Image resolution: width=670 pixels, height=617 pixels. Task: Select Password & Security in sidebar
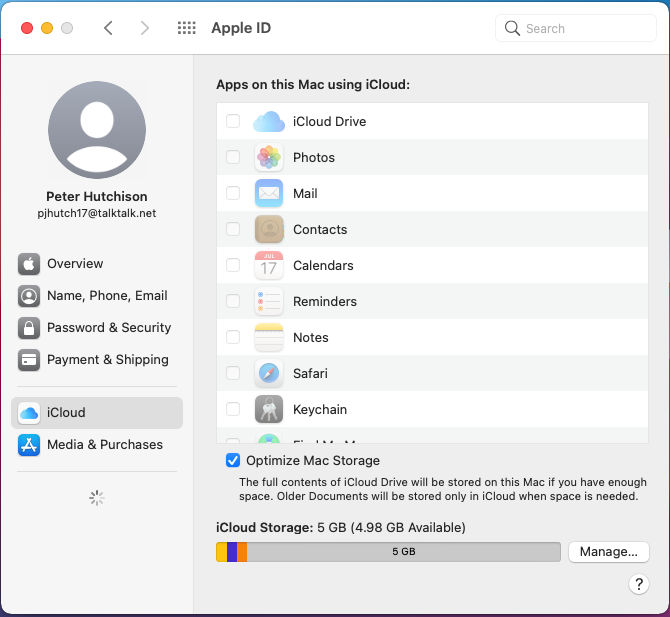(x=108, y=328)
